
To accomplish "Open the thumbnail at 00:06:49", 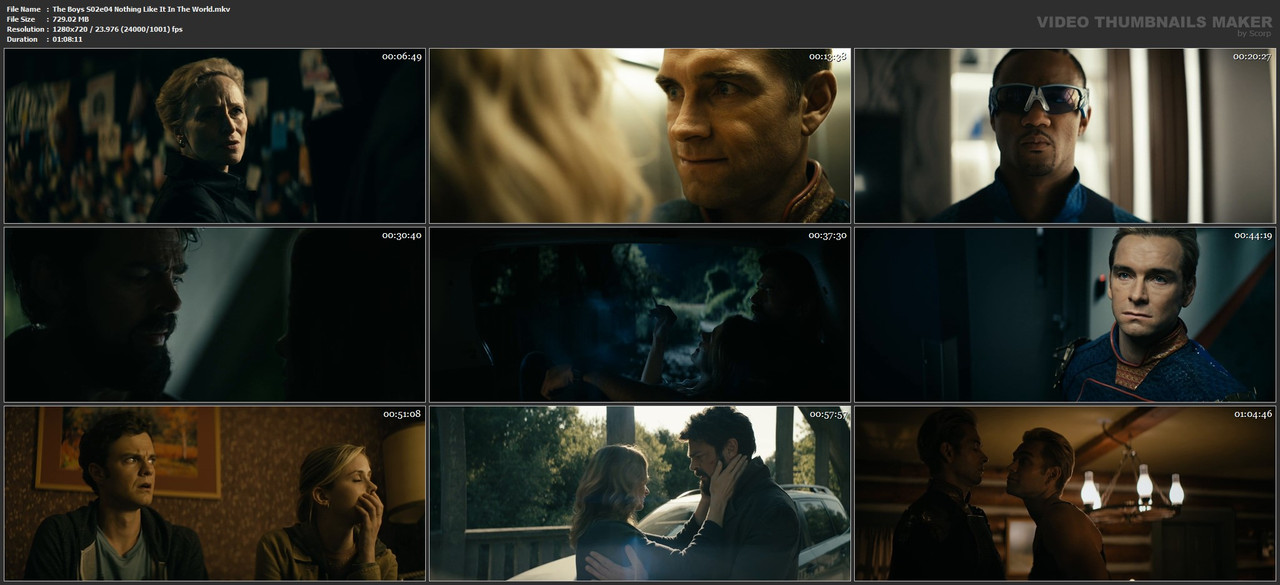I will (215, 136).
